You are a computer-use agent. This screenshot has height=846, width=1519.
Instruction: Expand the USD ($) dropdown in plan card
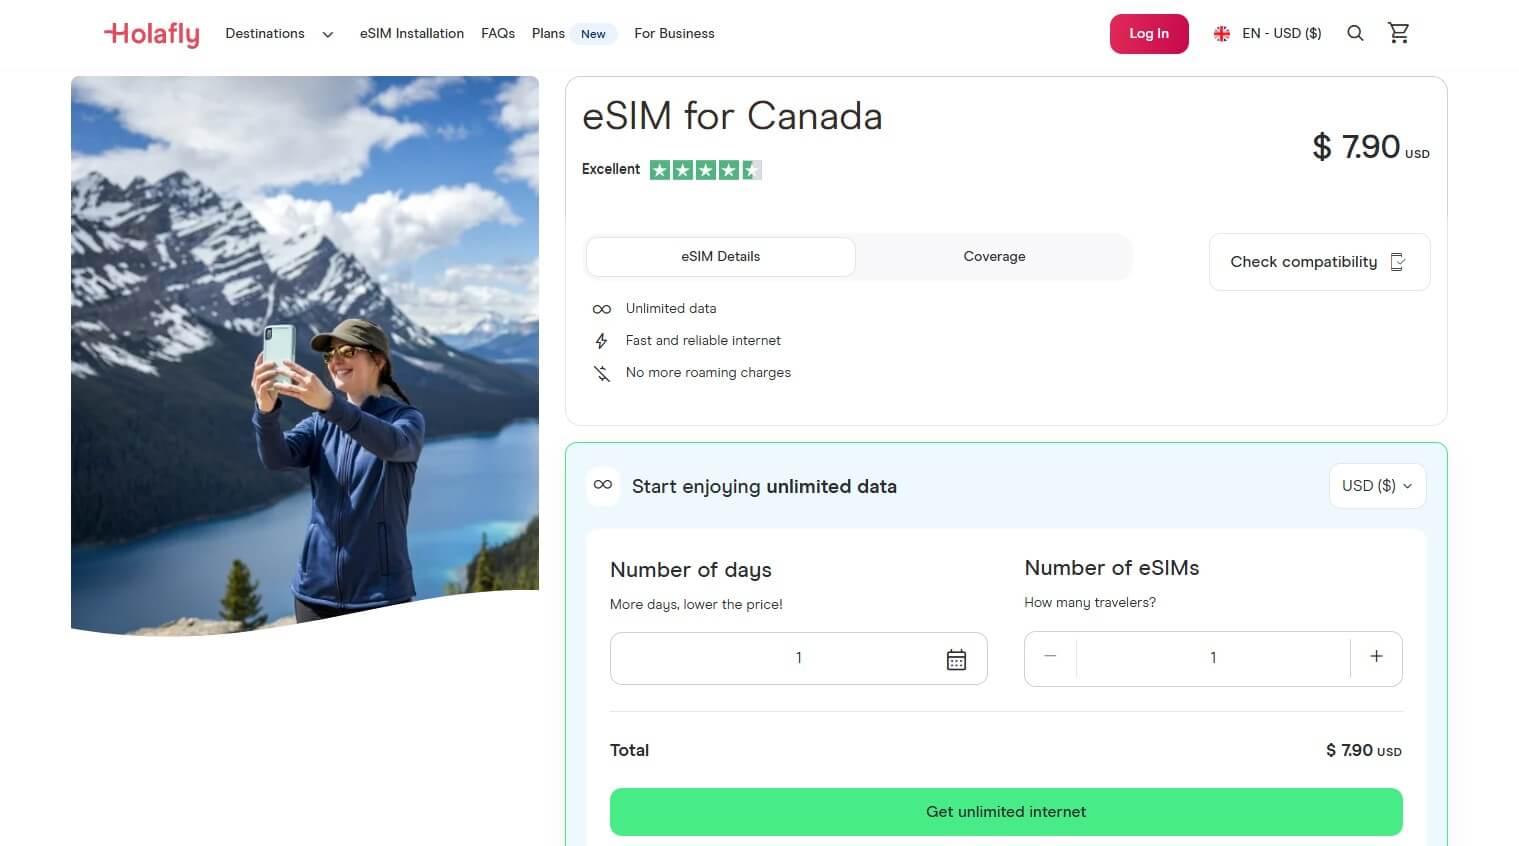tap(1377, 486)
